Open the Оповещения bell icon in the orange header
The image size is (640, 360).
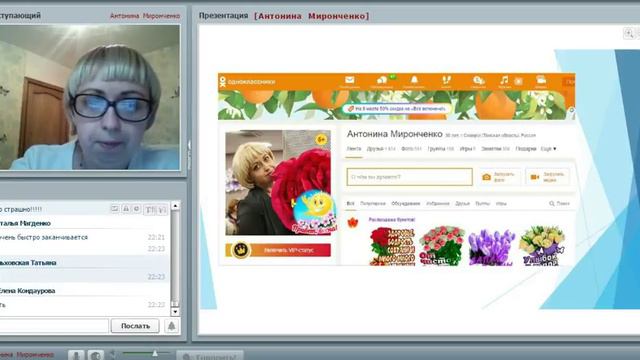tap(414, 82)
